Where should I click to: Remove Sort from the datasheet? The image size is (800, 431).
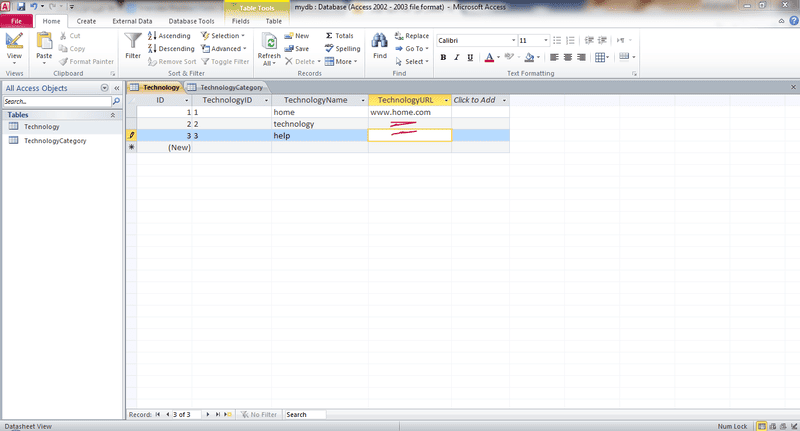[x=172, y=61]
